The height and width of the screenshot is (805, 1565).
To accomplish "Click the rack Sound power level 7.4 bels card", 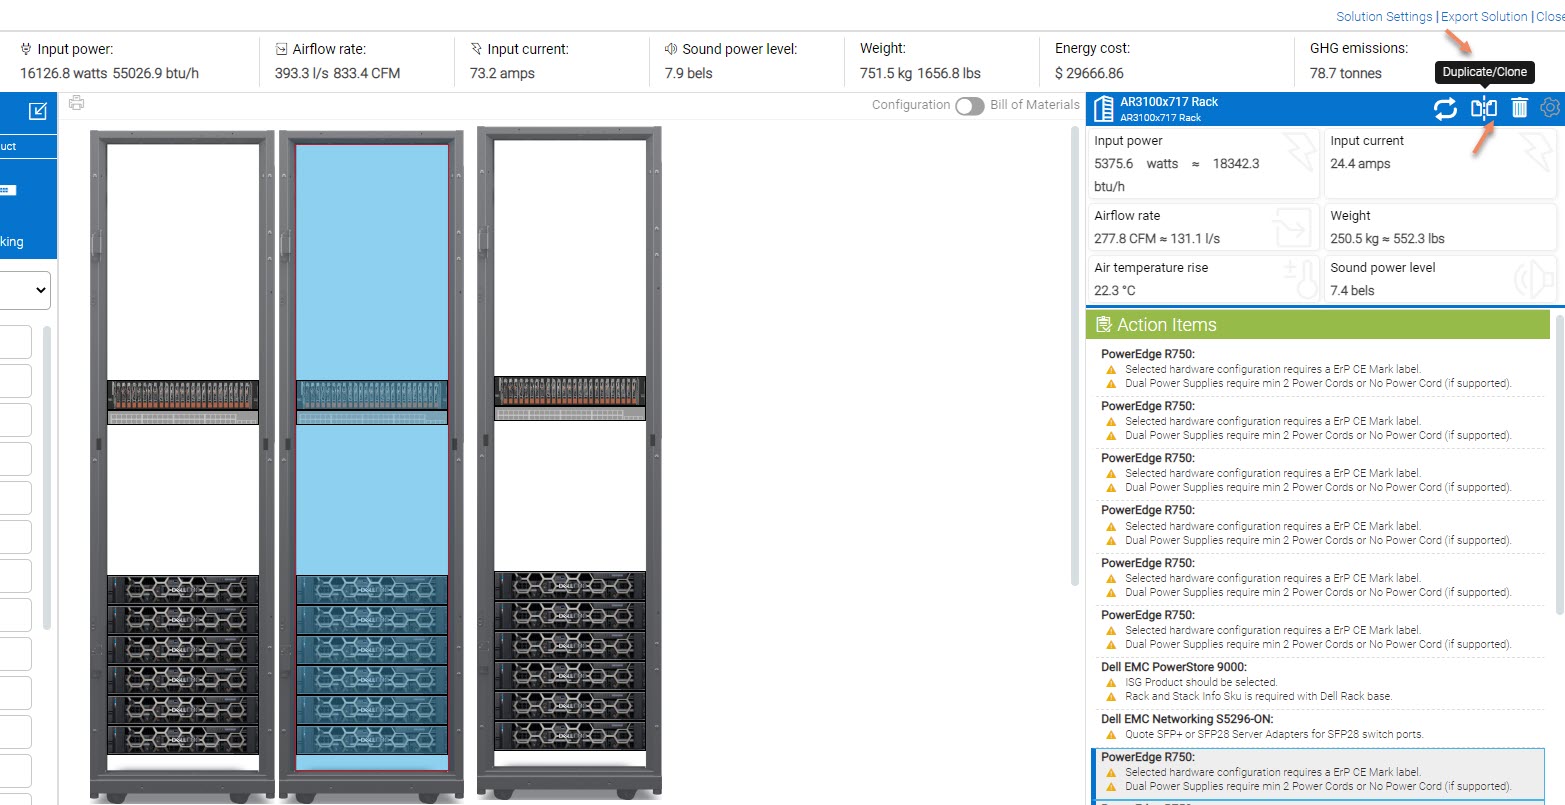I will point(1440,279).
